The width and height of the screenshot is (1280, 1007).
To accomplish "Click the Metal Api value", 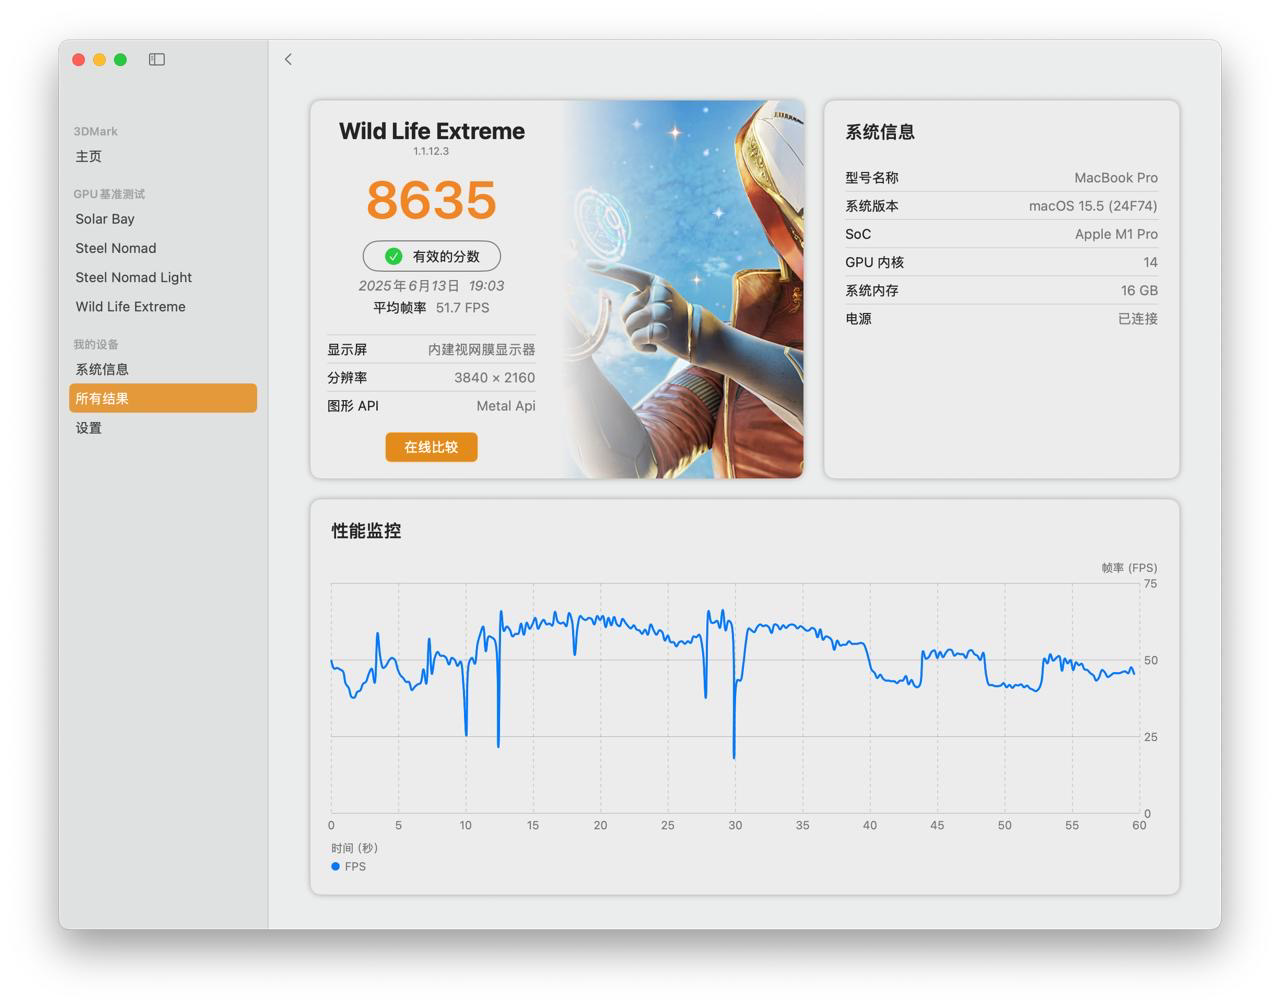I will point(506,406).
